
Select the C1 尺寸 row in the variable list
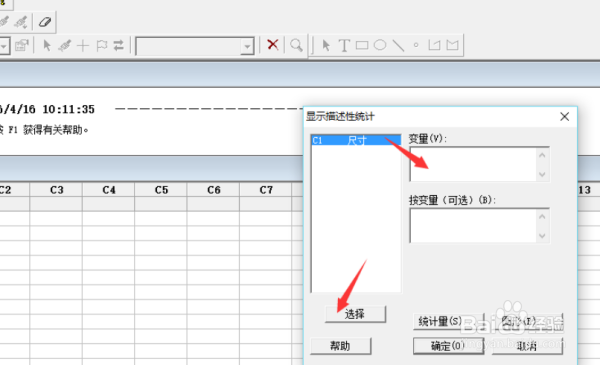click(x=356, y=140)
